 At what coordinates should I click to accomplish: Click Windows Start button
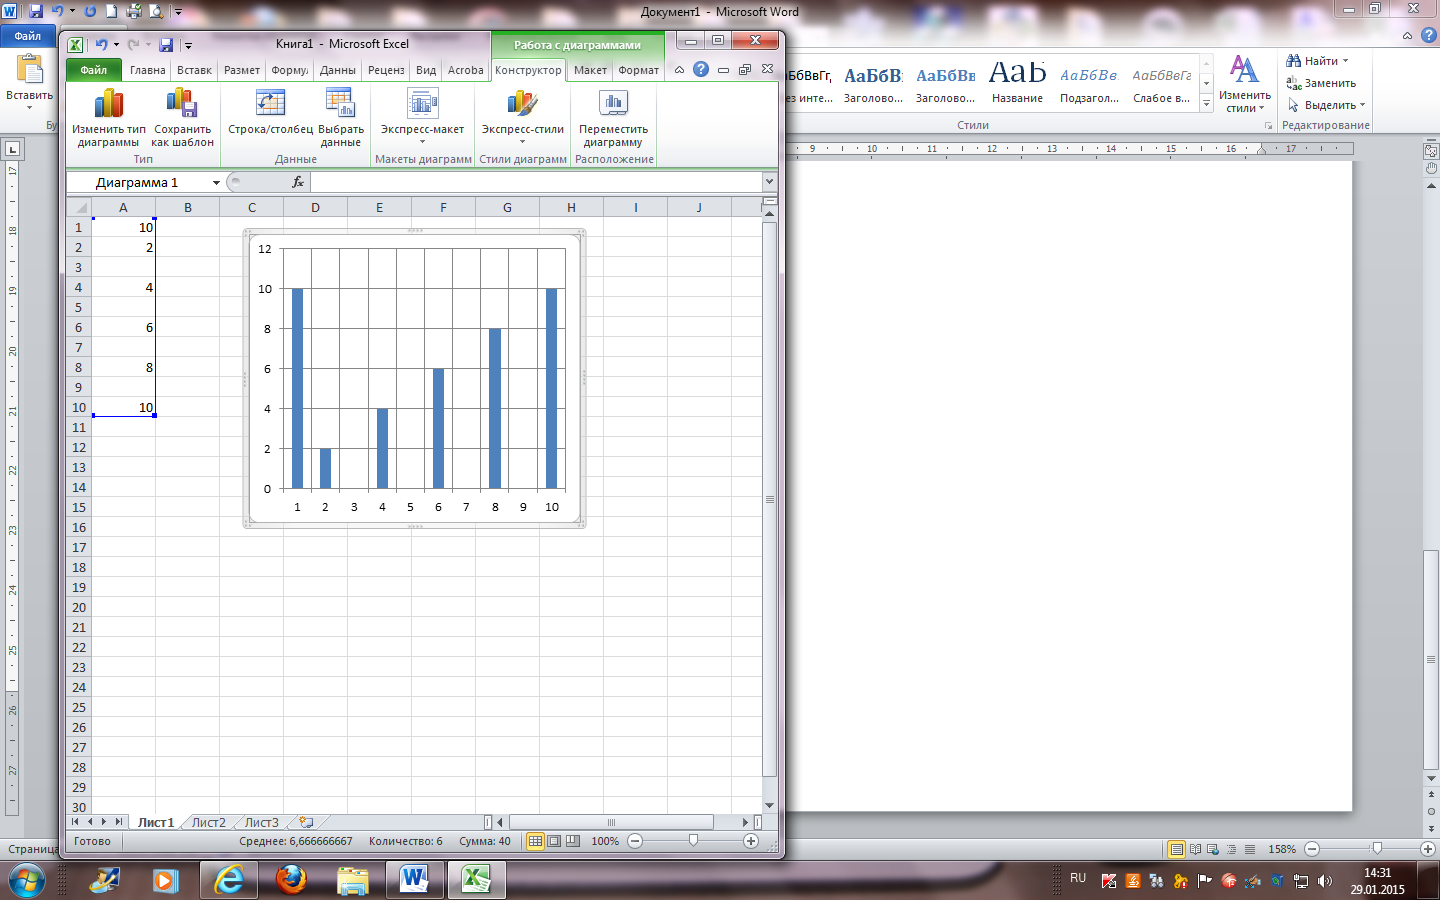[x=27, y=881]
